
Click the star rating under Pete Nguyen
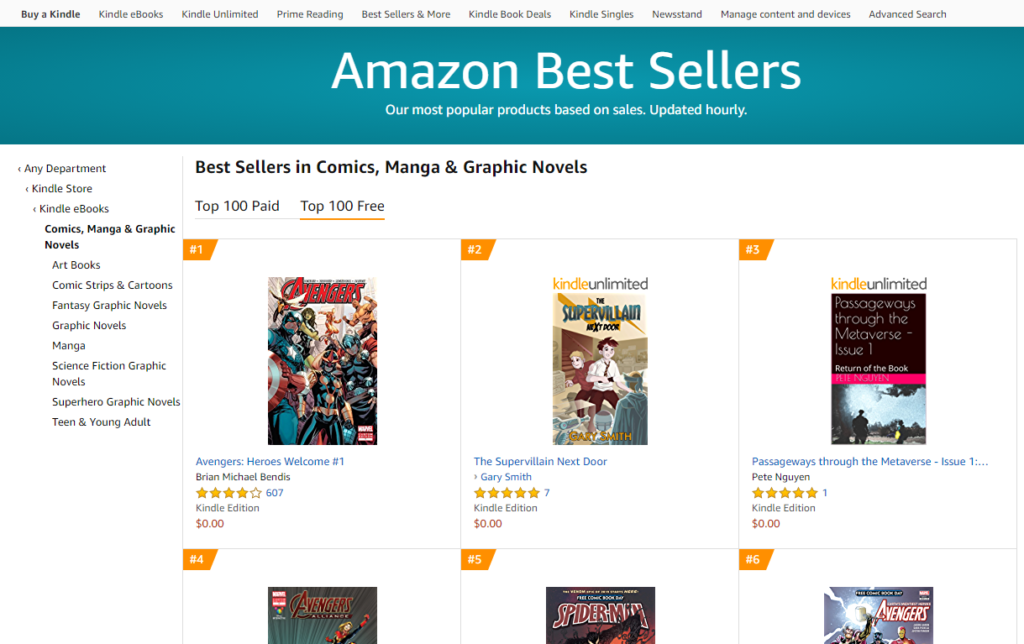[785, 493]
